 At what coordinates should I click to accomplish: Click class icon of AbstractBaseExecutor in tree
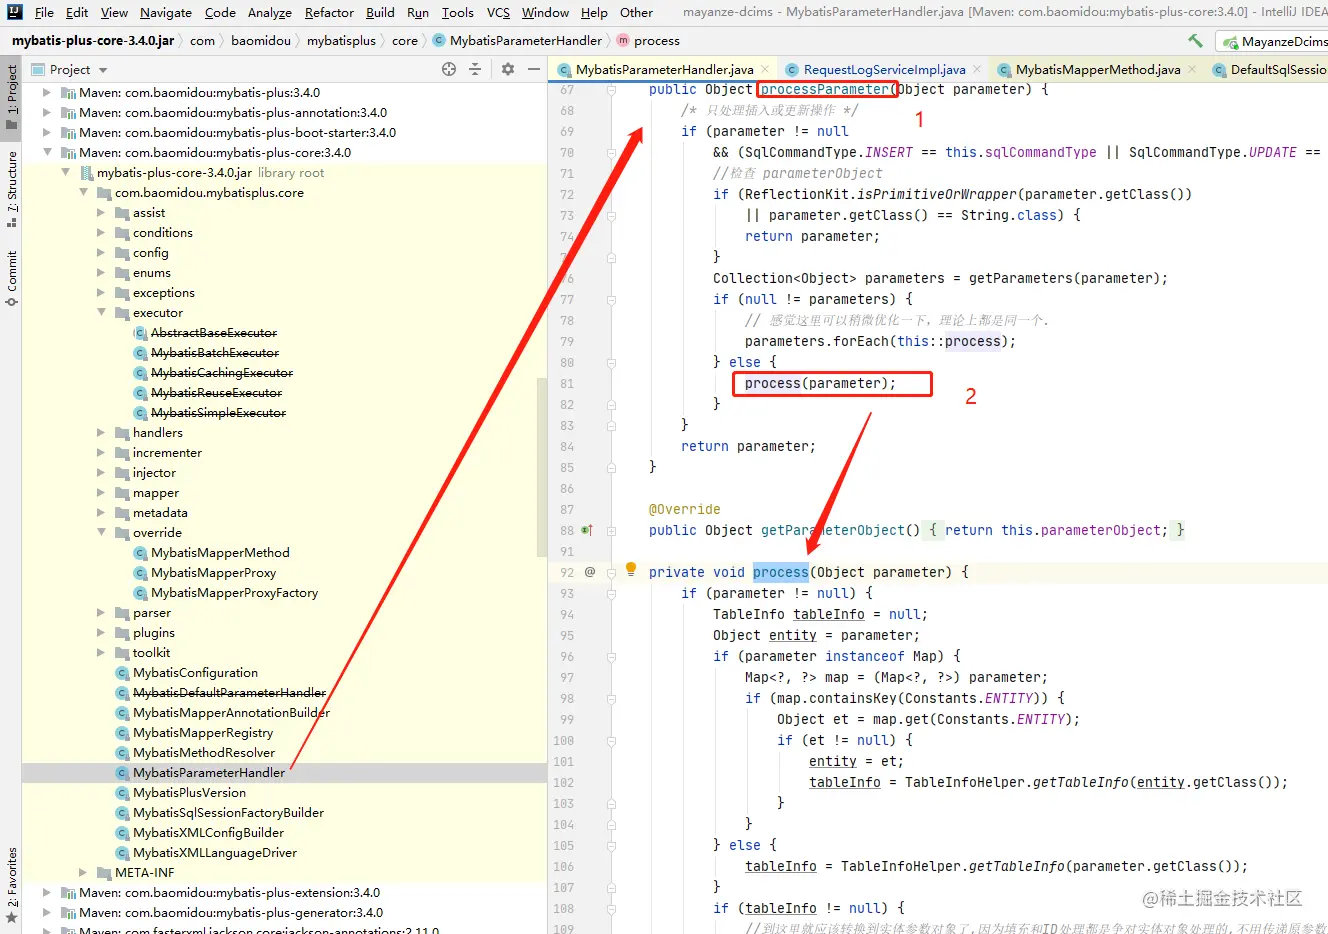[x=141, y=333]
